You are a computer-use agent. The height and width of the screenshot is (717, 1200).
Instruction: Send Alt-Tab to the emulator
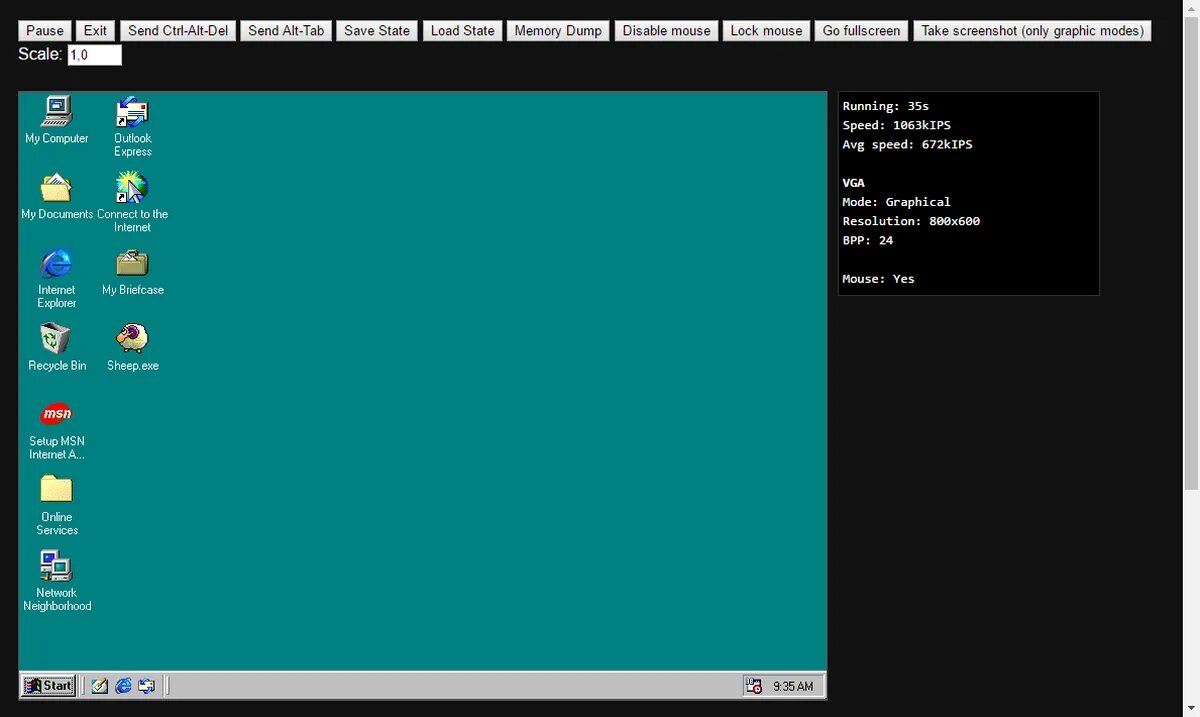286,31
